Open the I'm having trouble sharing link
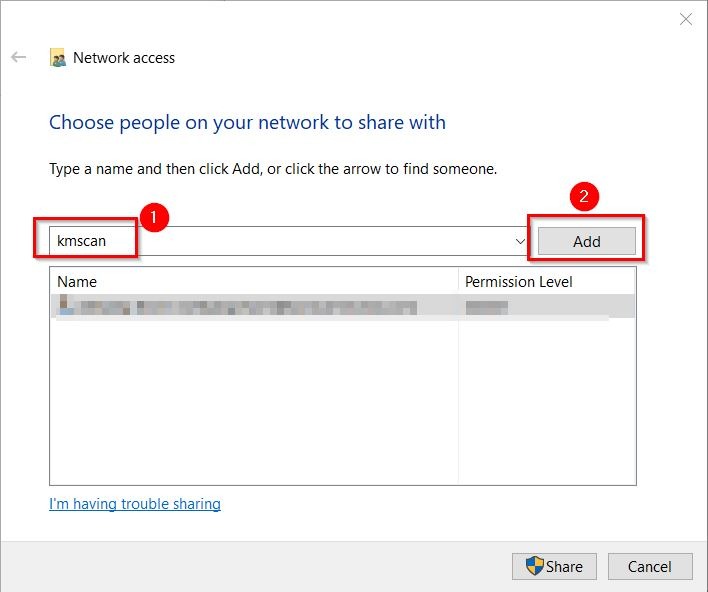708x592 pixels. click(135, 504)
